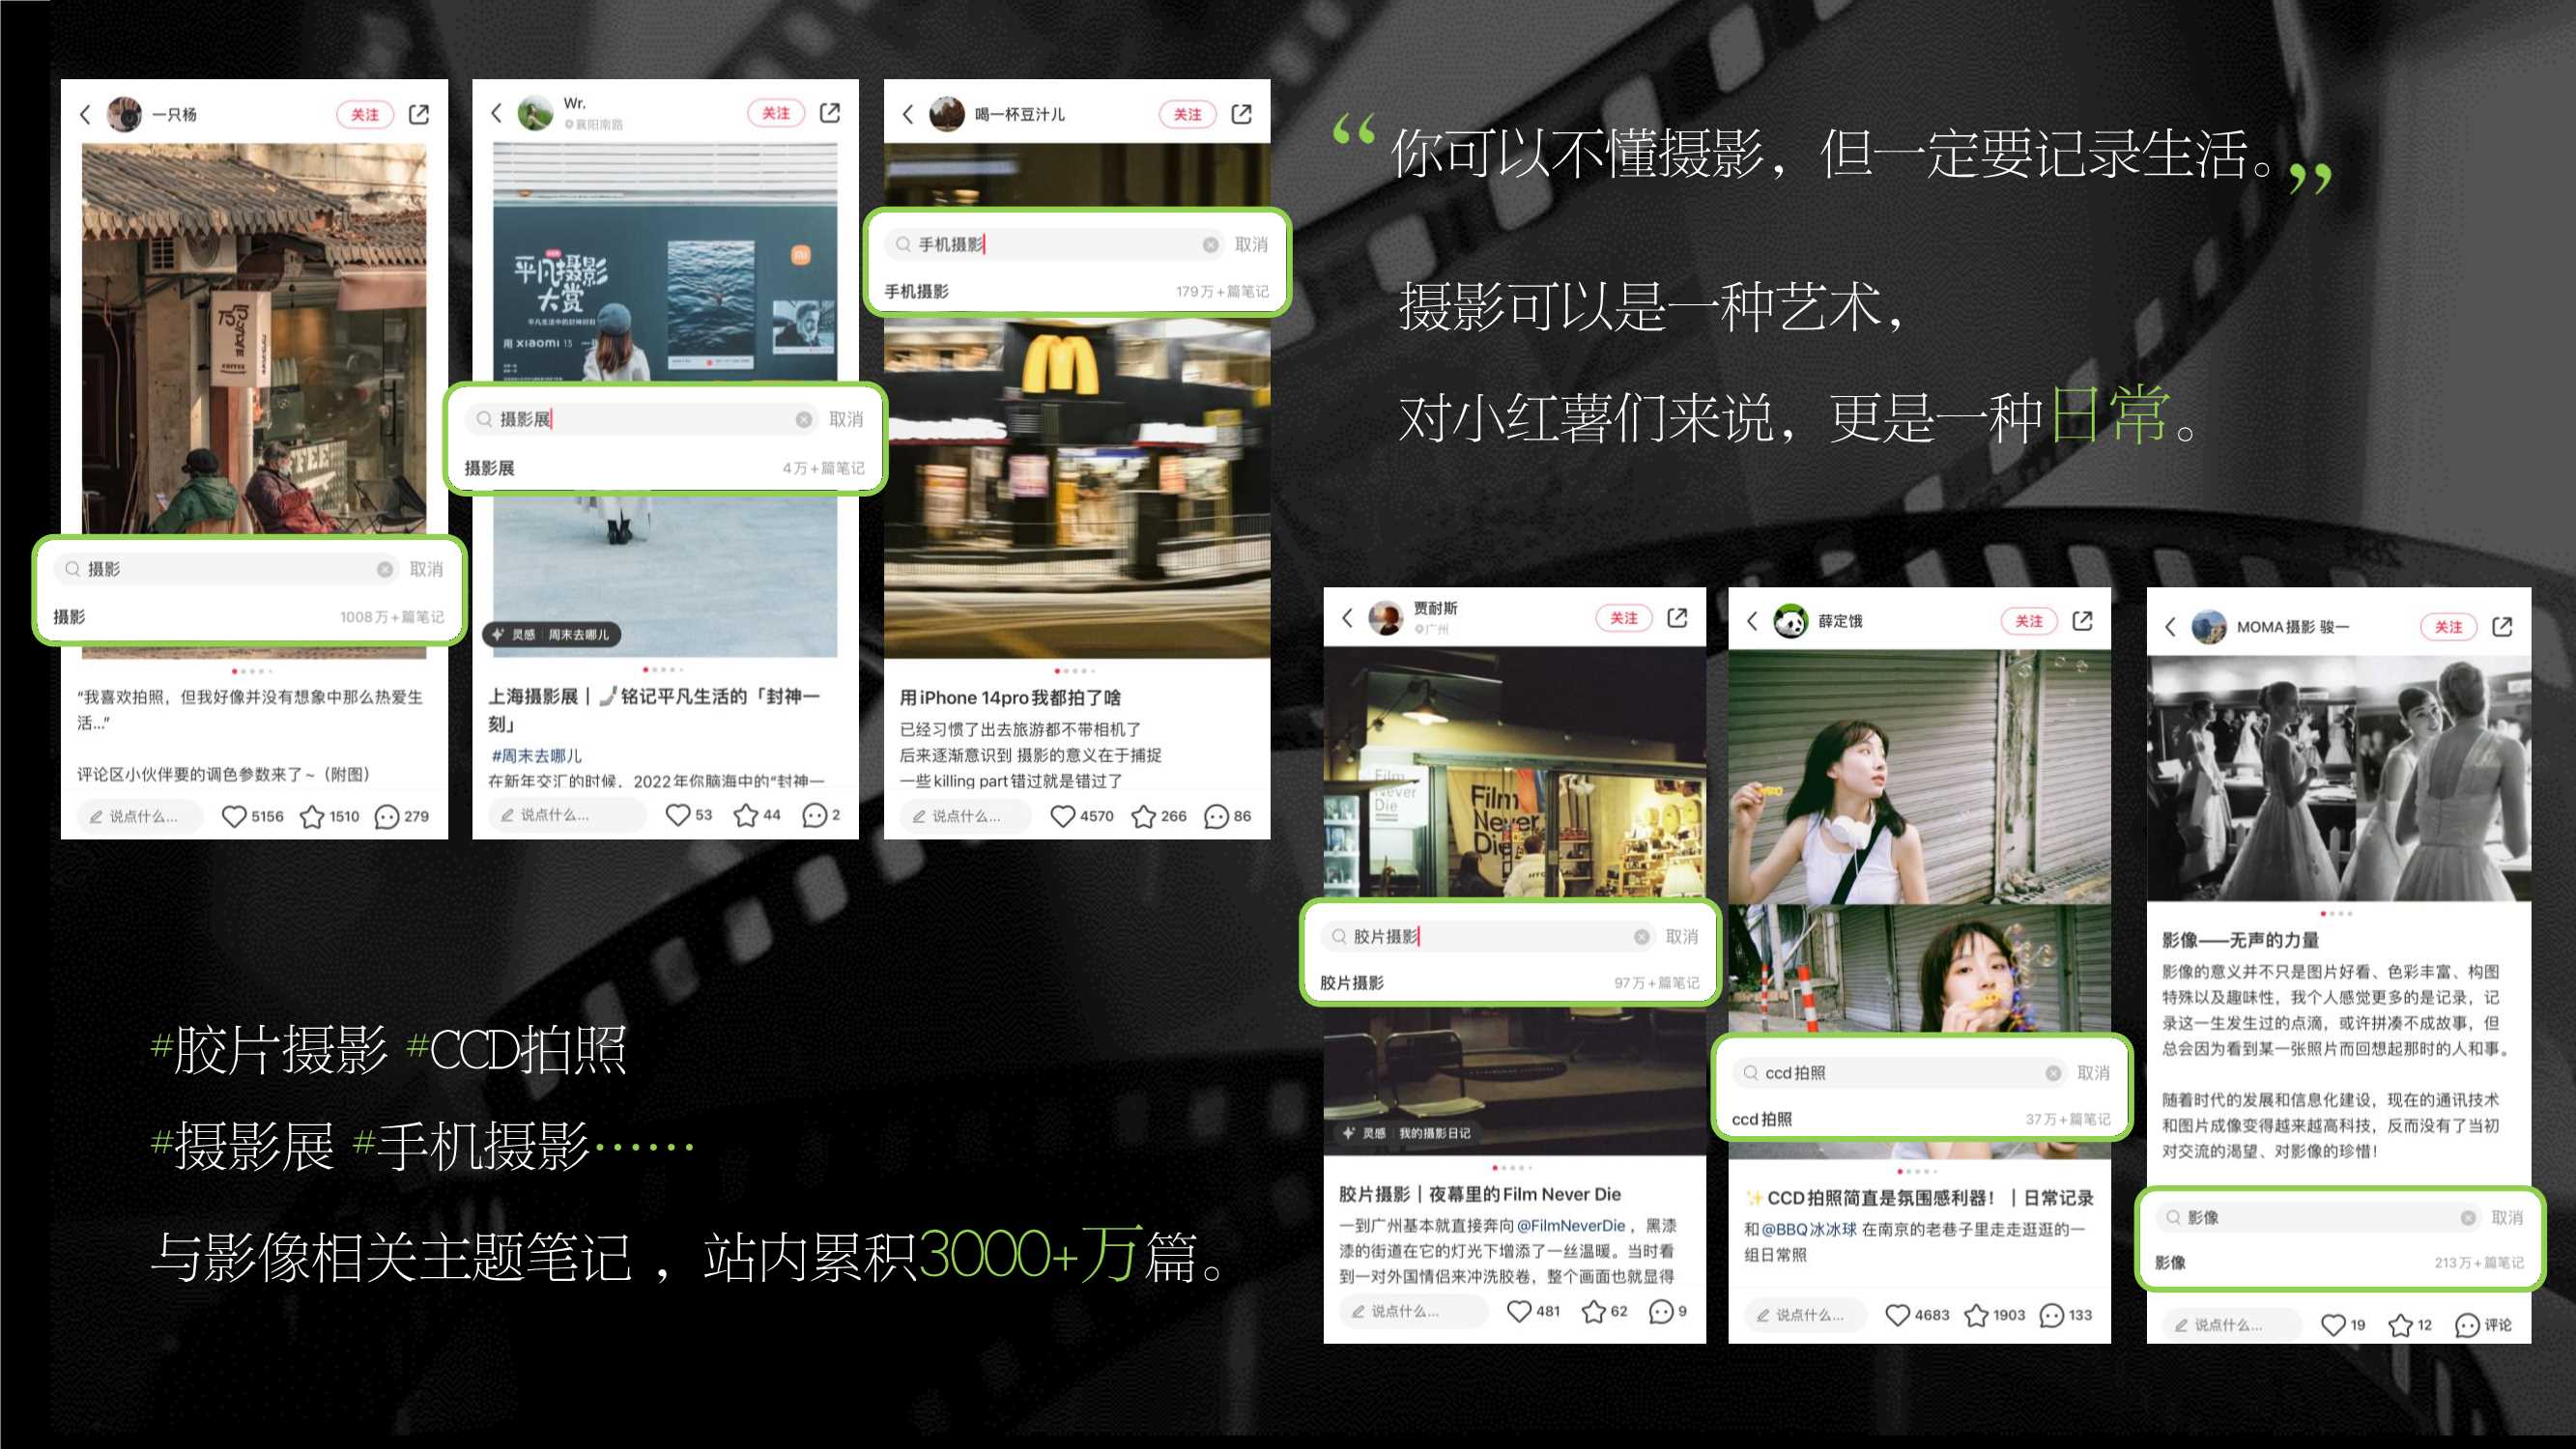Click comment bubble icon on Film Never Die post
The width and height of the screenshot is (2576, 1449).
click(x=1658, y=1314)
